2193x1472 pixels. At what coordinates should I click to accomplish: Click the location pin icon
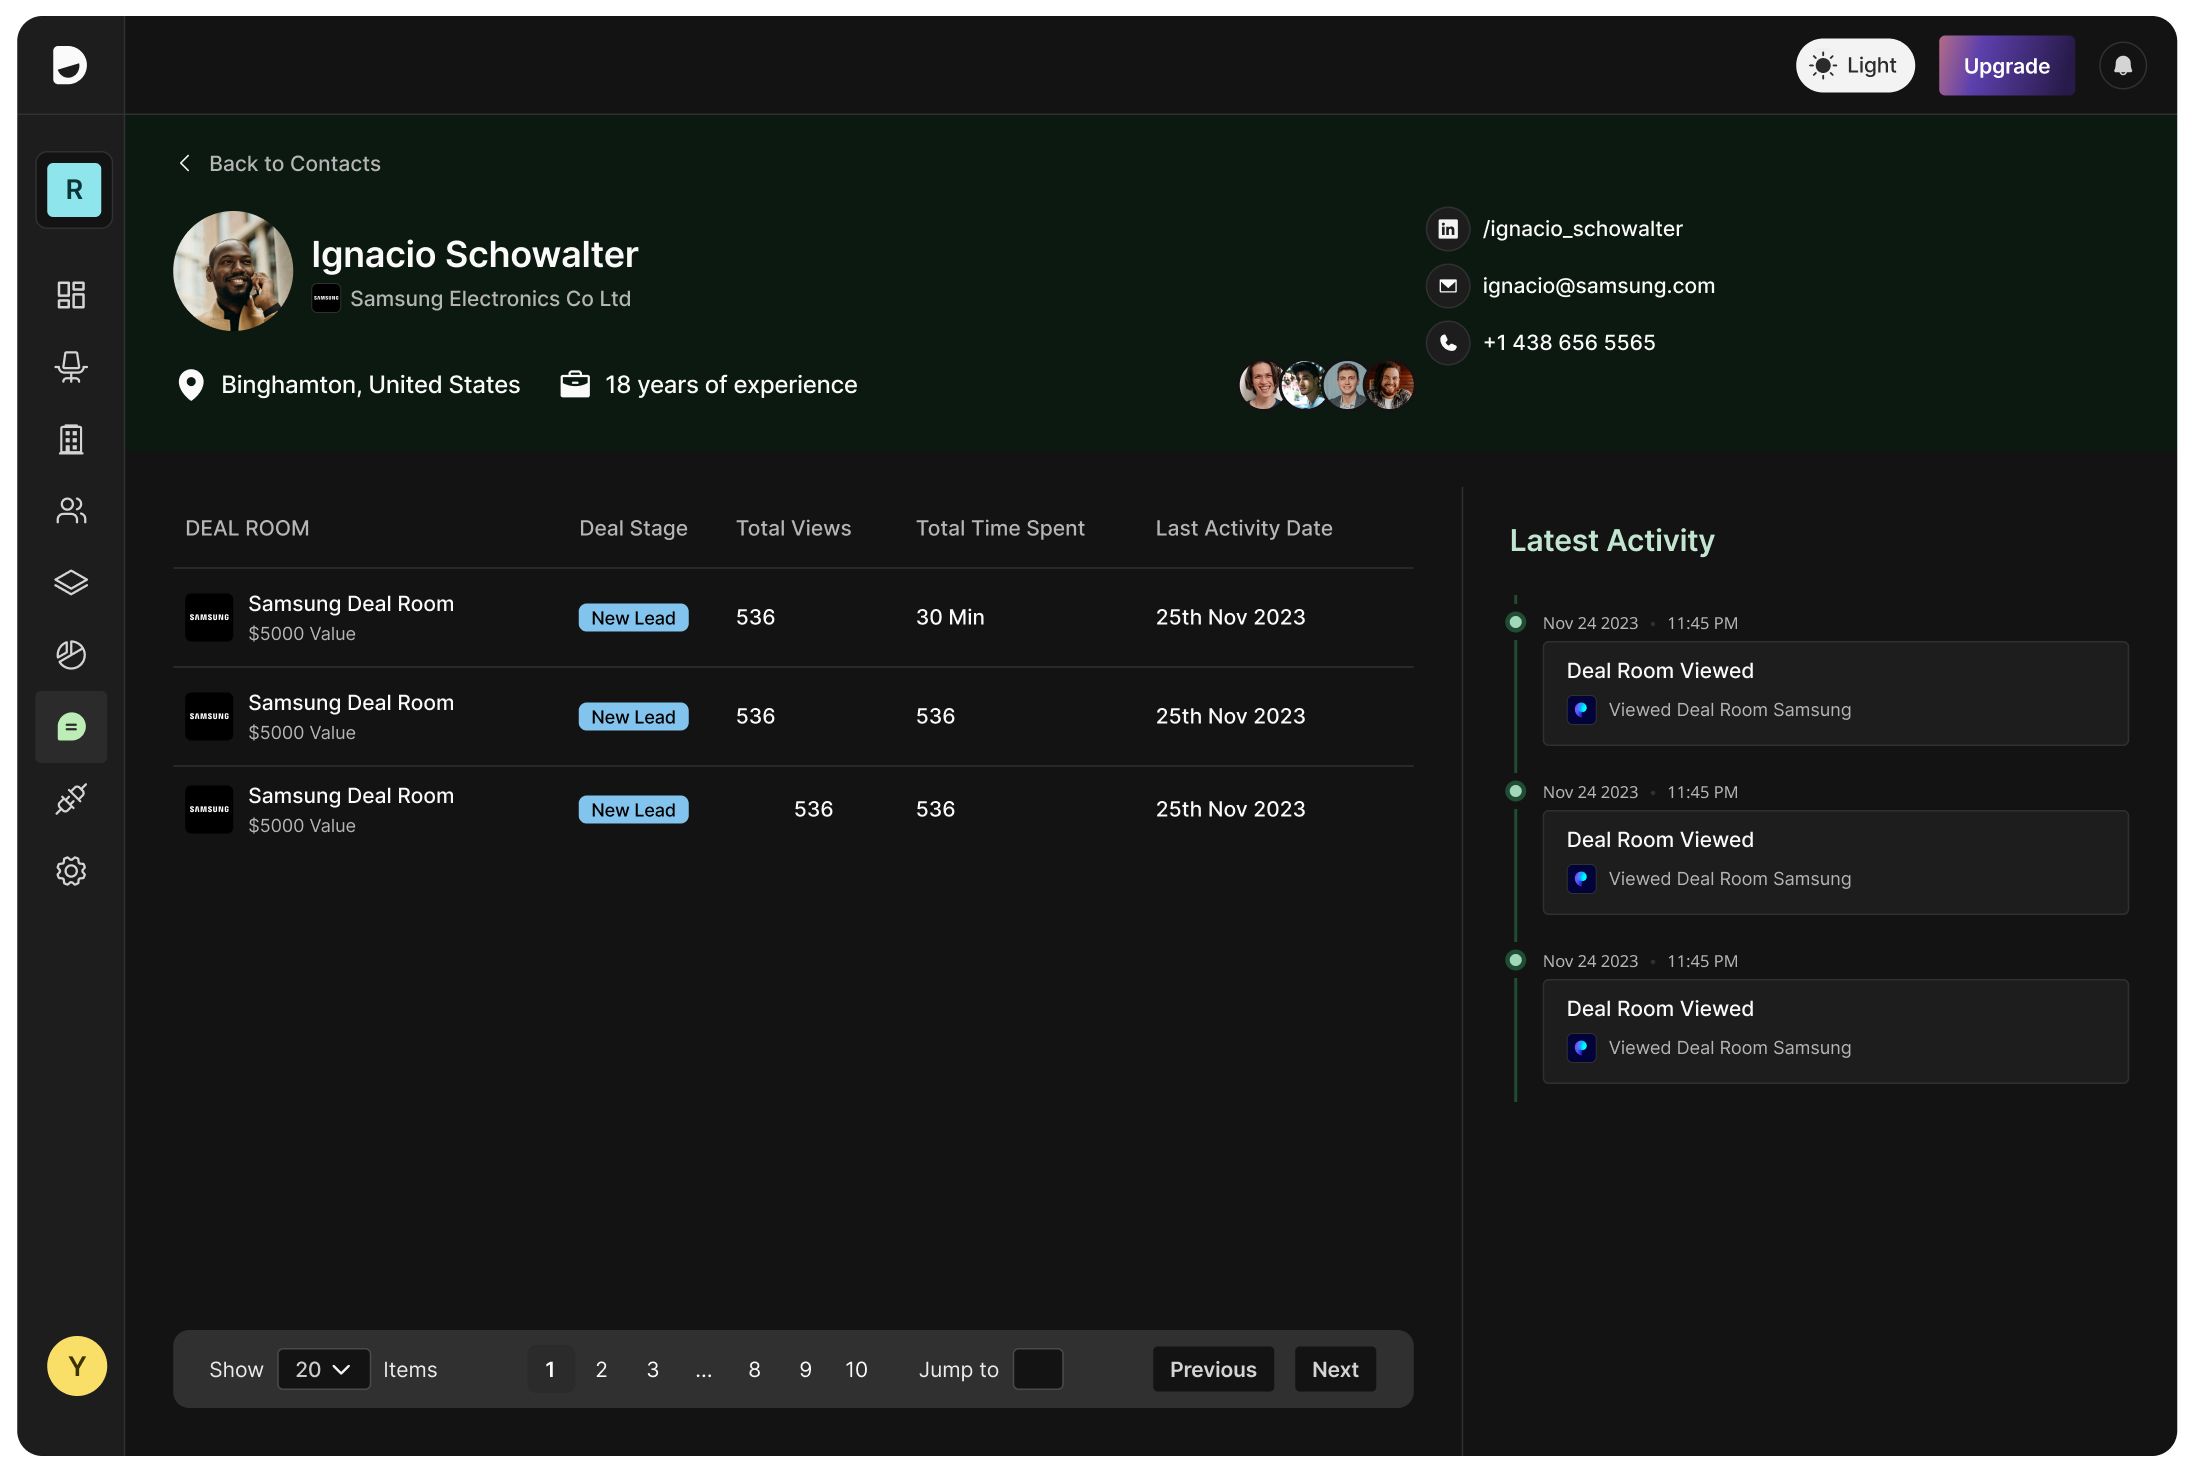pos(191,385)
